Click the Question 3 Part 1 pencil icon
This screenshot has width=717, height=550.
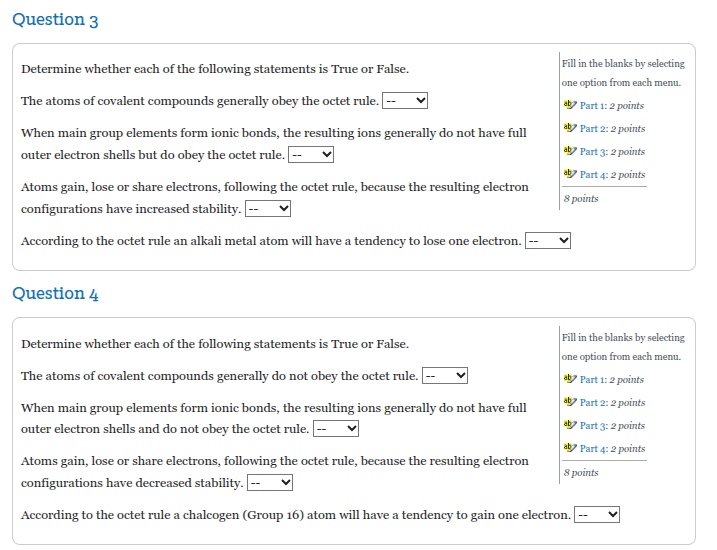(x=570, y=105)
